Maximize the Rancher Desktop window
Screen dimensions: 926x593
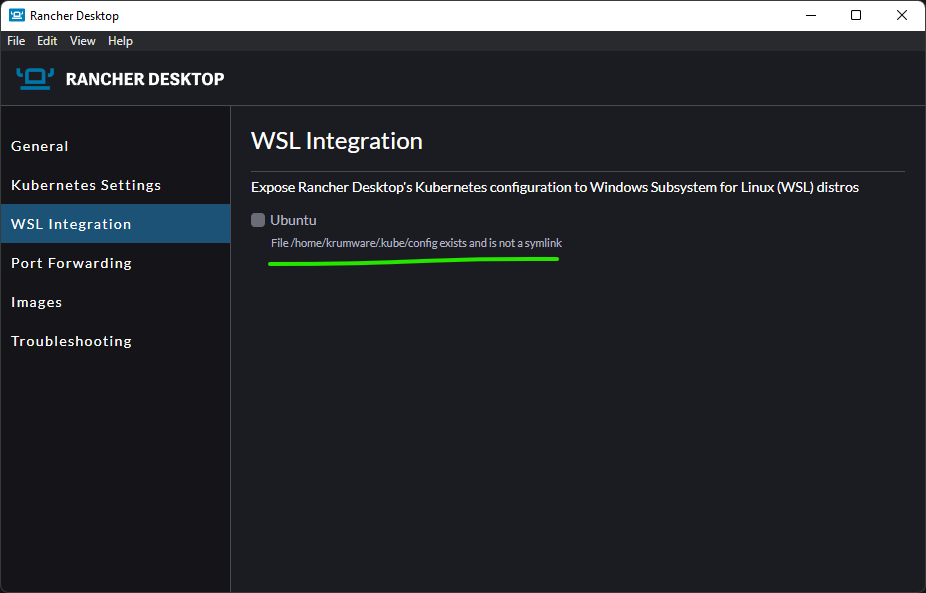(856, 15)
